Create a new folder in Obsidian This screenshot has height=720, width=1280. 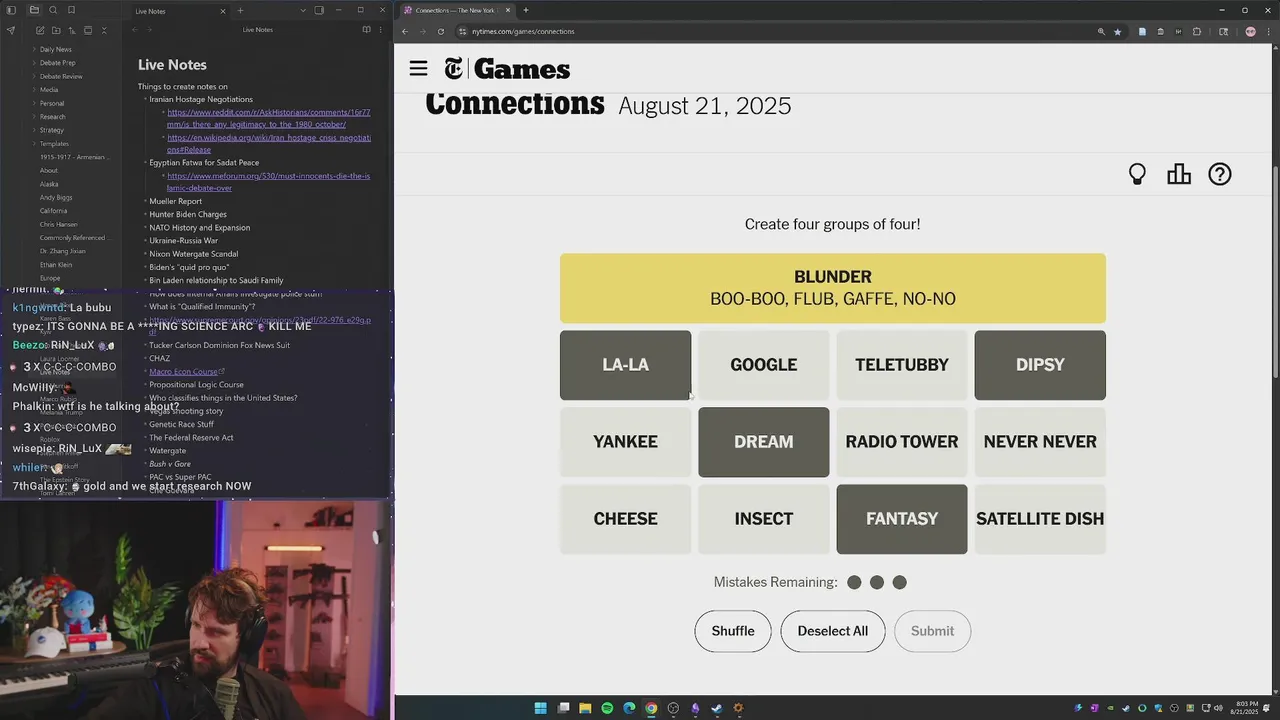(x=56, y=30)
